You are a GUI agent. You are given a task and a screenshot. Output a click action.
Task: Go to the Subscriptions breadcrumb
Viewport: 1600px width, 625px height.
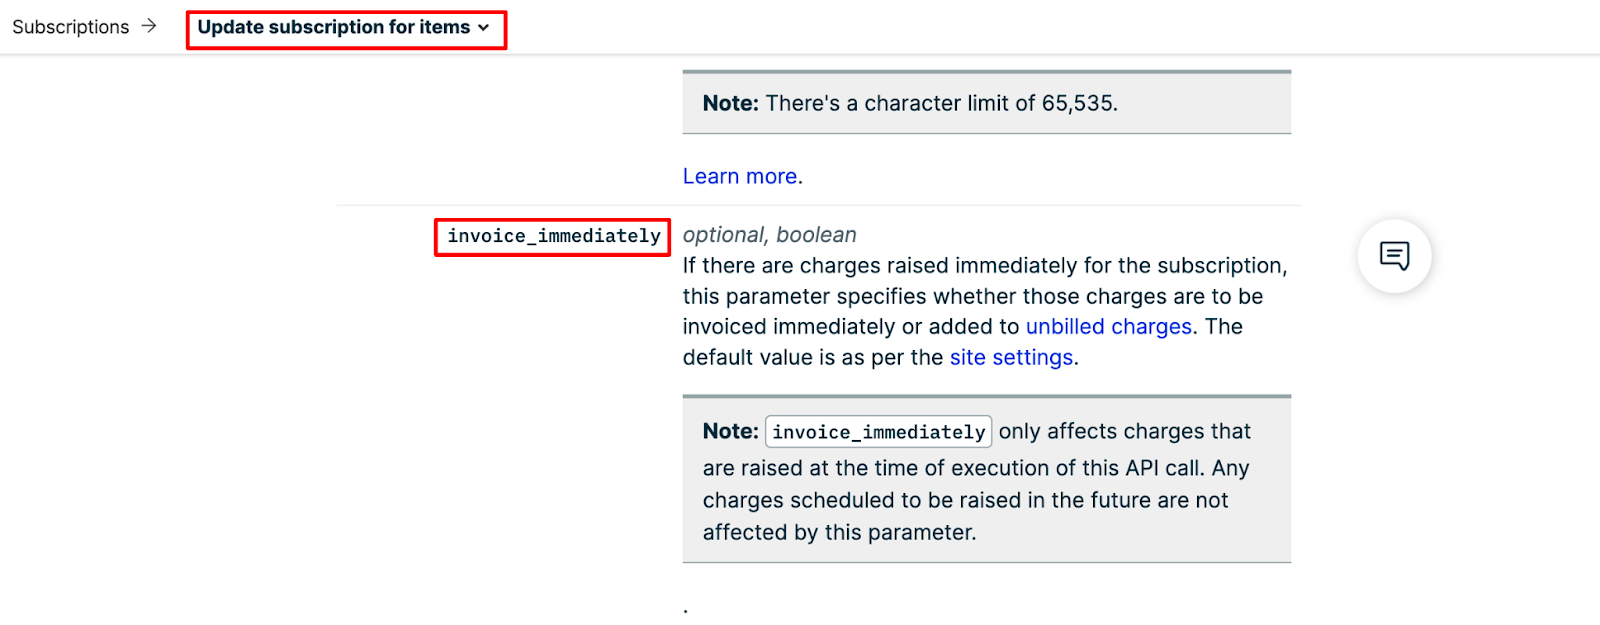tap(70, 27)
